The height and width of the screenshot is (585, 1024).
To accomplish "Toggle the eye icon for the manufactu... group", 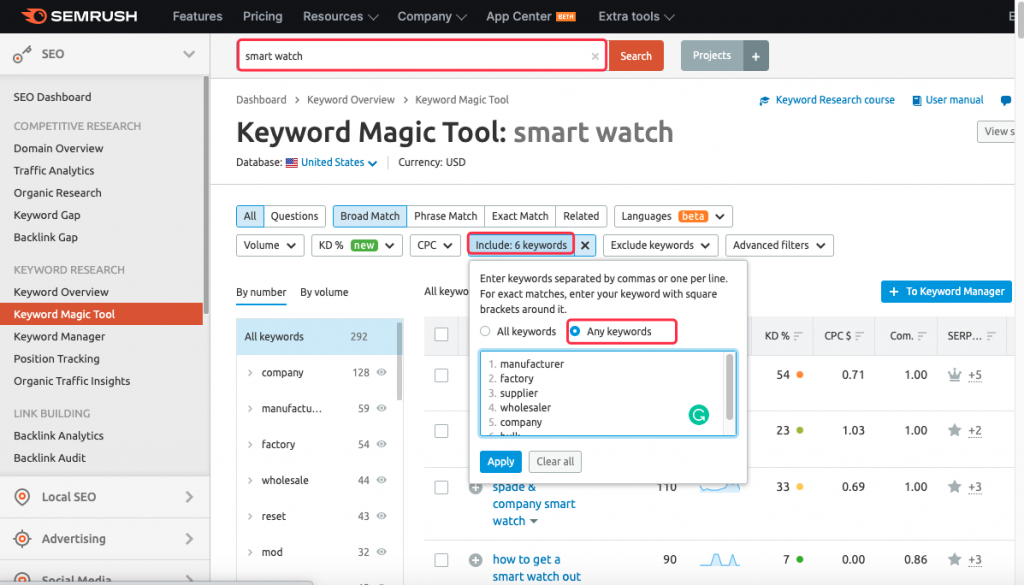I will click(381, 408).
